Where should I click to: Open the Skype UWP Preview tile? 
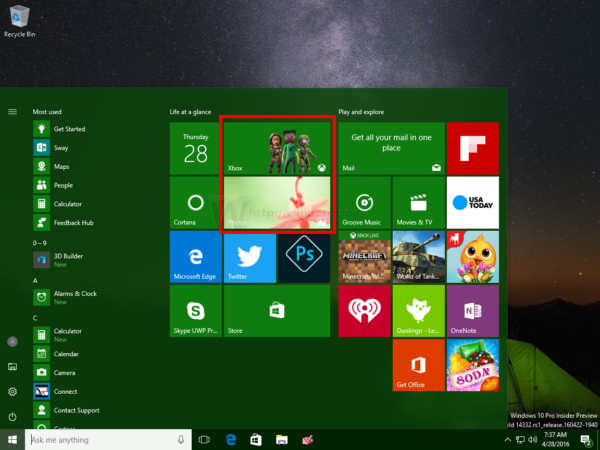pos(195,311)
